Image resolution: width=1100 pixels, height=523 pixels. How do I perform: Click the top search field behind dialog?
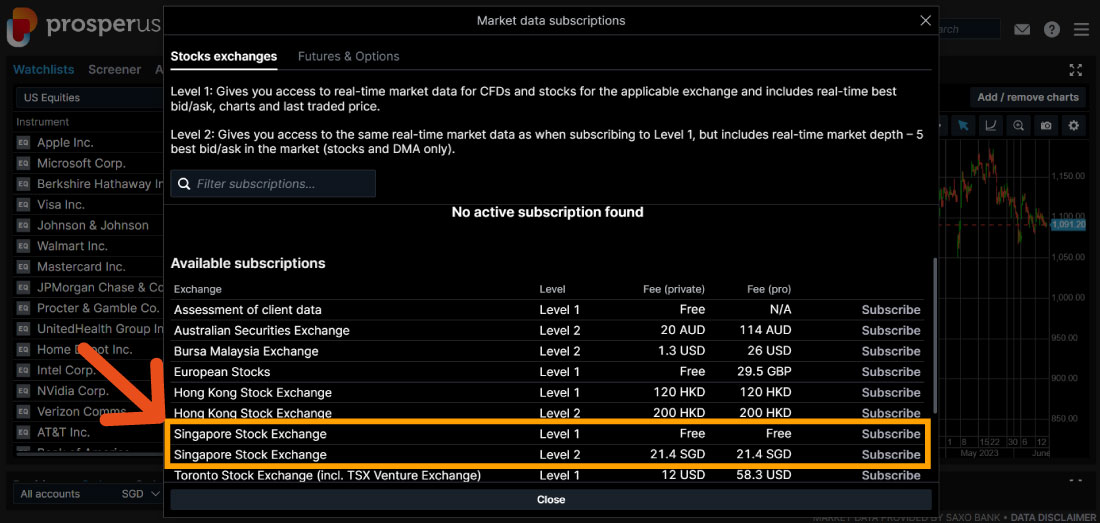969,29
